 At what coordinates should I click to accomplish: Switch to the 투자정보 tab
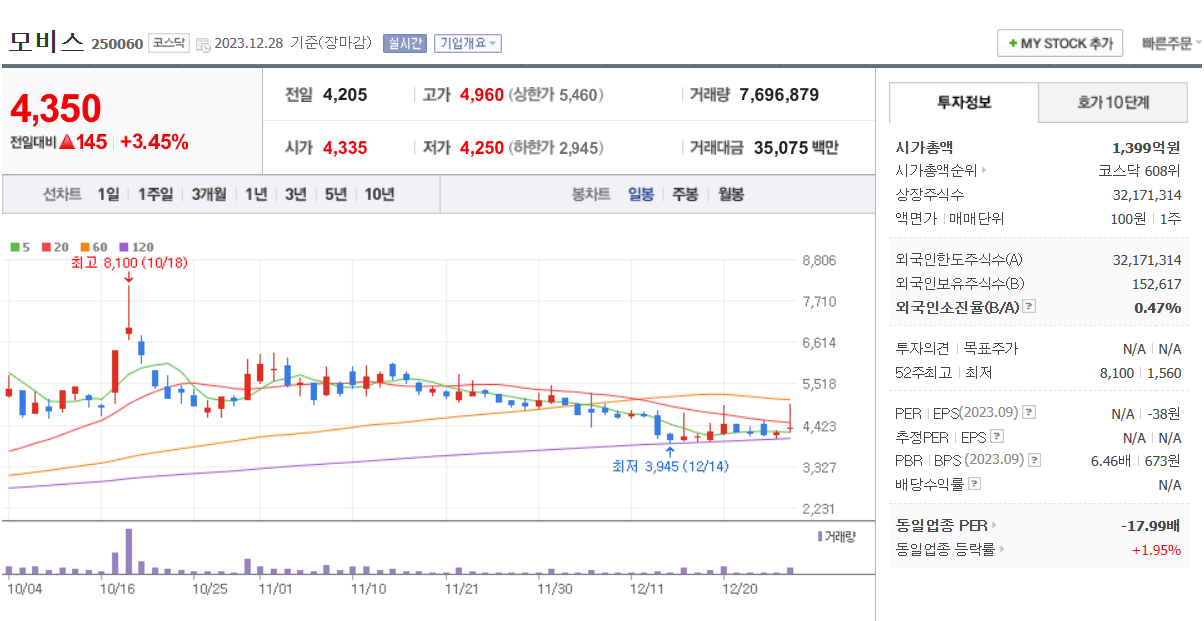(x=964, y=102)
